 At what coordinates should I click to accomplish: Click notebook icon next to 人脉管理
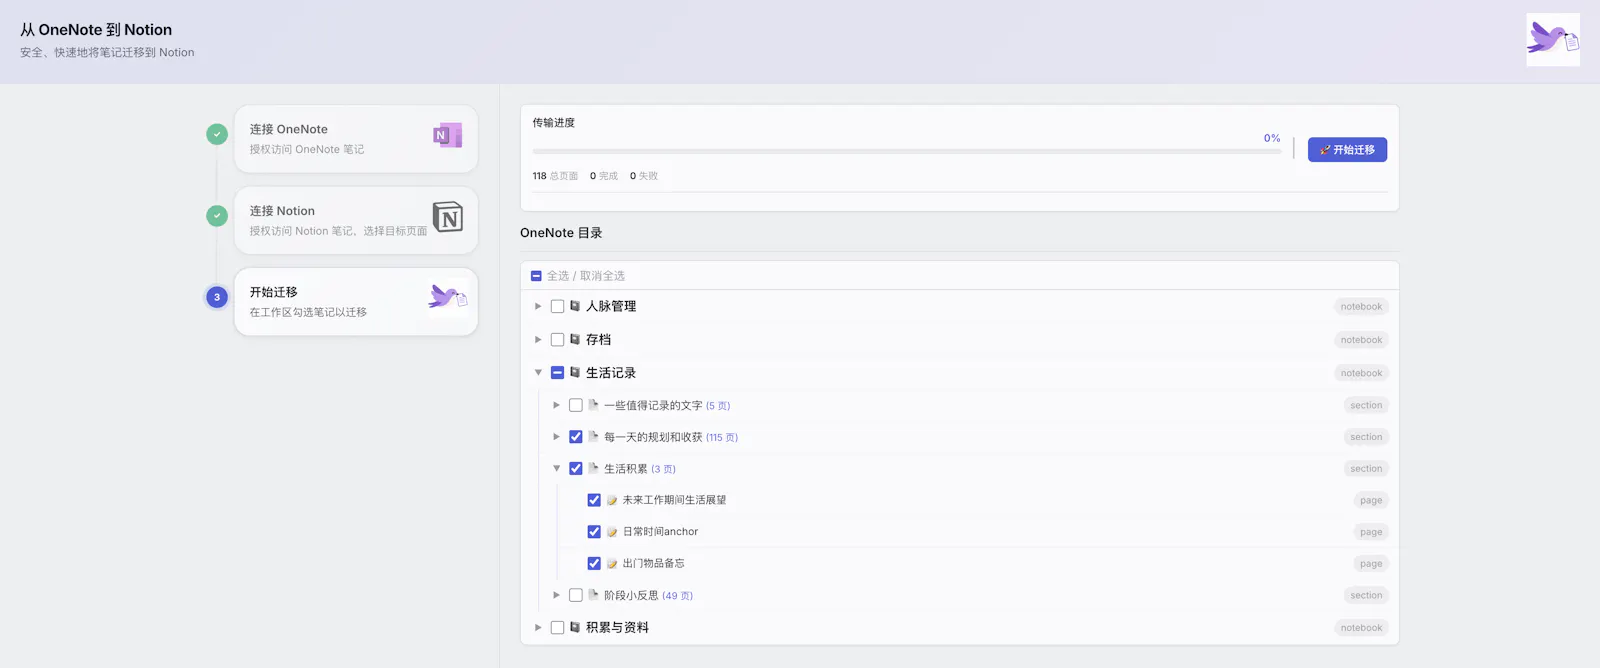pos(575,306)
